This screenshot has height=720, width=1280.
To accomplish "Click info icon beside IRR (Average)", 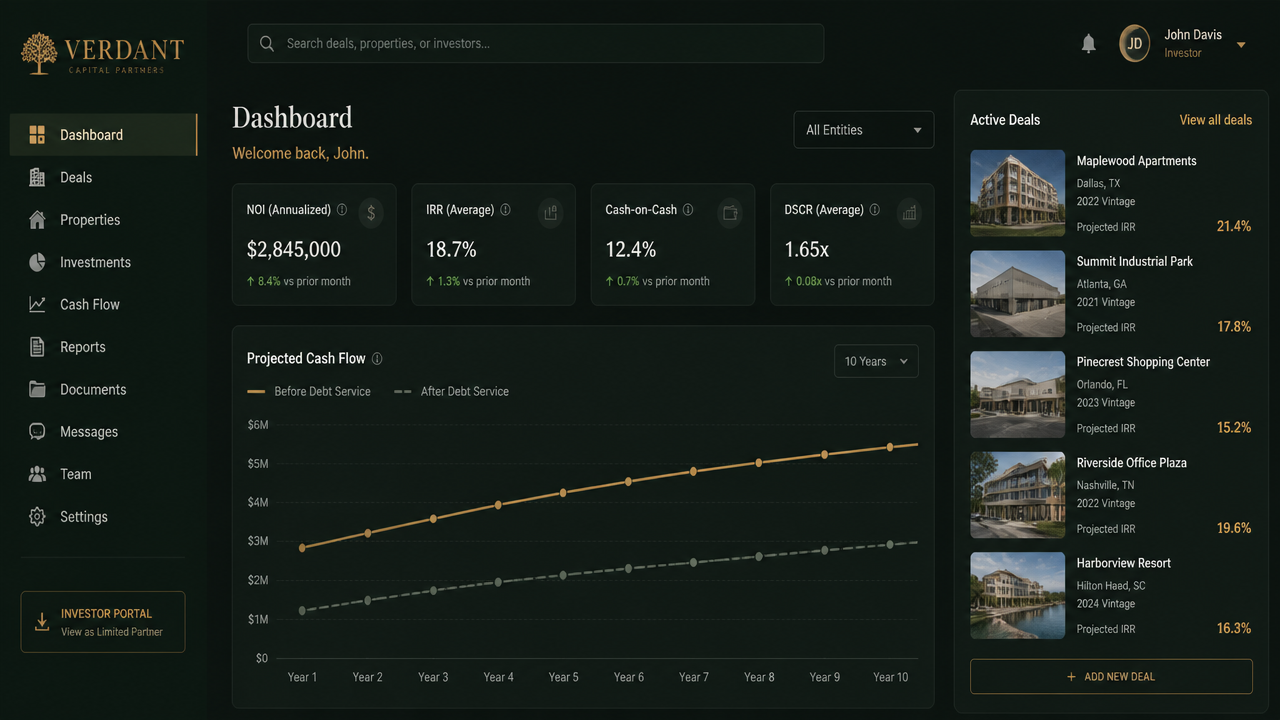I will [x=505, y=210].
